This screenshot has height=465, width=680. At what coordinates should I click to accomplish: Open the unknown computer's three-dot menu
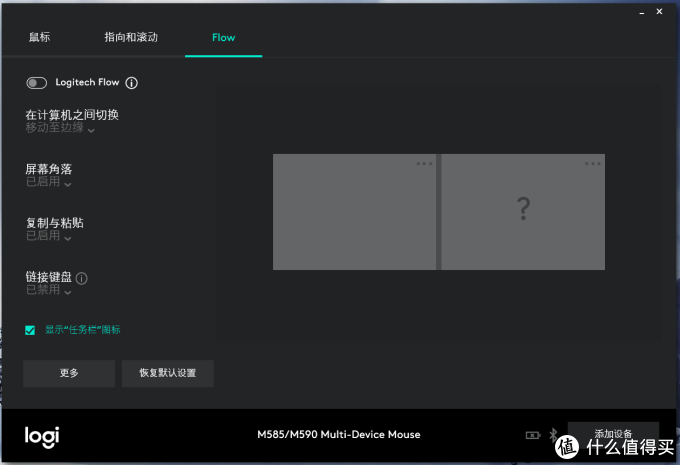pyautogui.click(x=592, y=164)
